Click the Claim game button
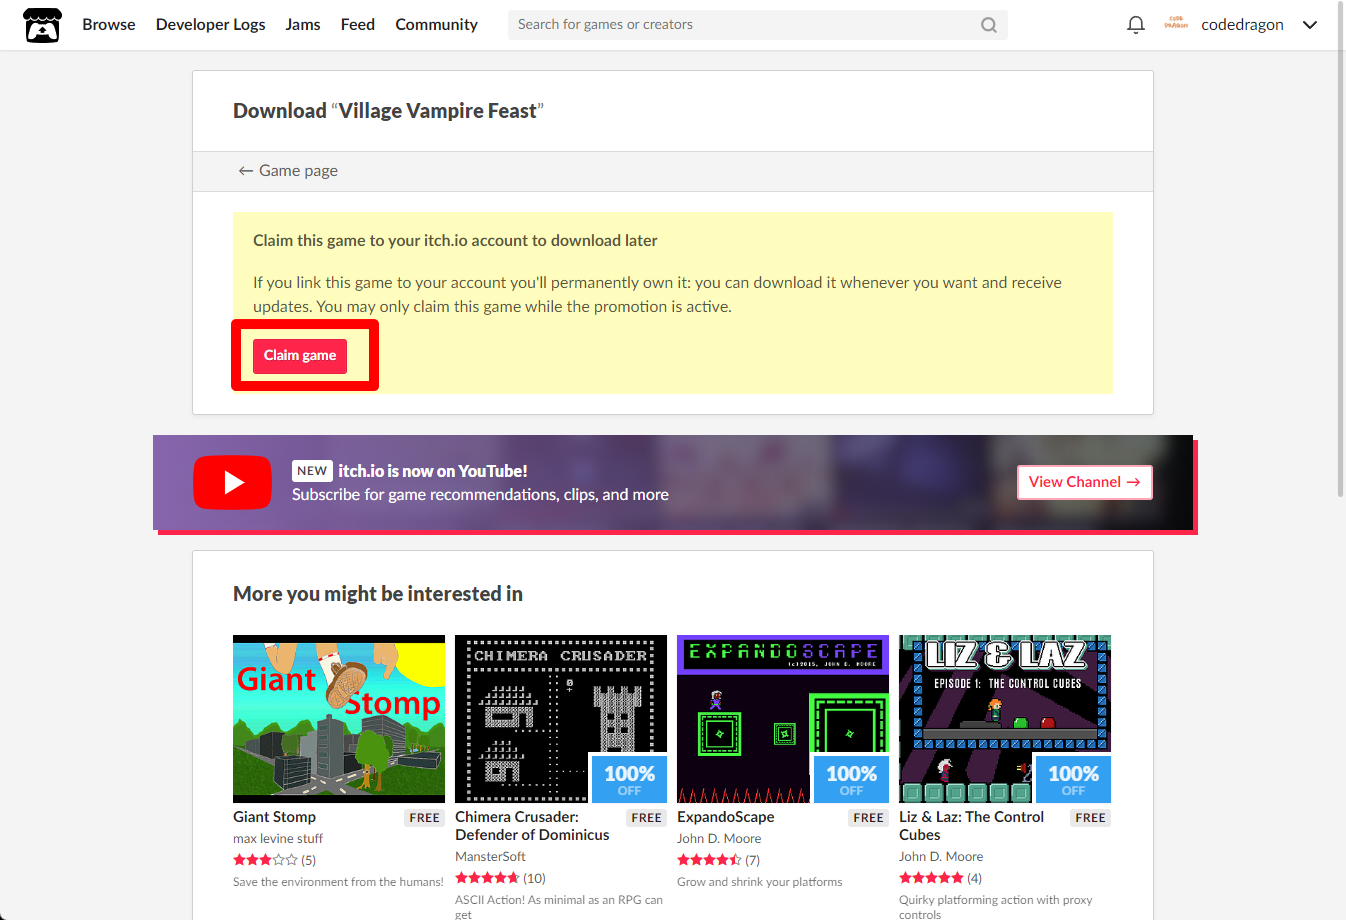This screenshot has height=920, width=1346. pos(300,356)
